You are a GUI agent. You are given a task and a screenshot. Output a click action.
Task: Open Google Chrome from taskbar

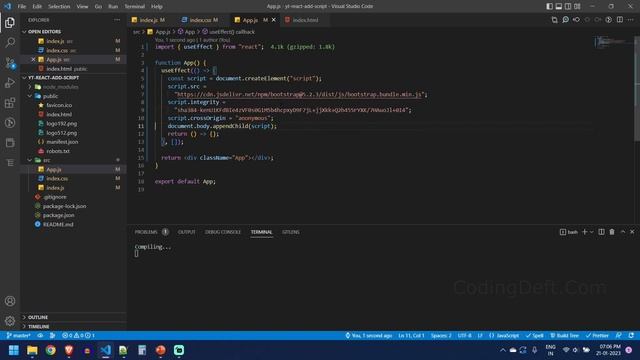[x=51, y=350]
